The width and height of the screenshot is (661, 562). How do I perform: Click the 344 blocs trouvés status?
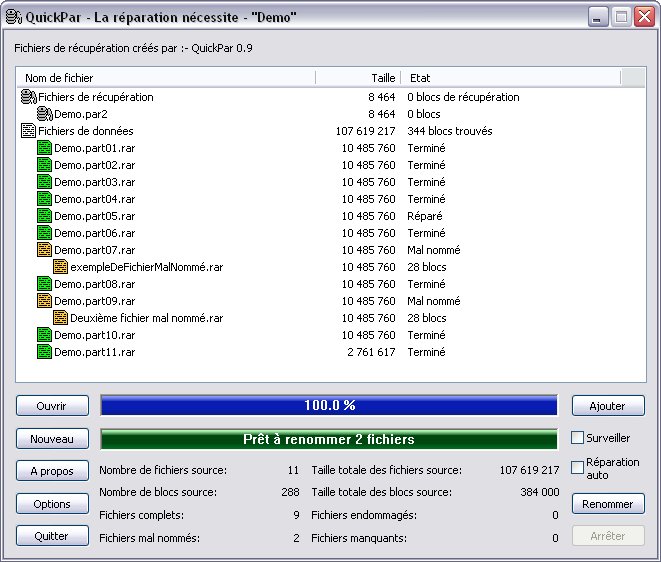click(x=449, y=131)
